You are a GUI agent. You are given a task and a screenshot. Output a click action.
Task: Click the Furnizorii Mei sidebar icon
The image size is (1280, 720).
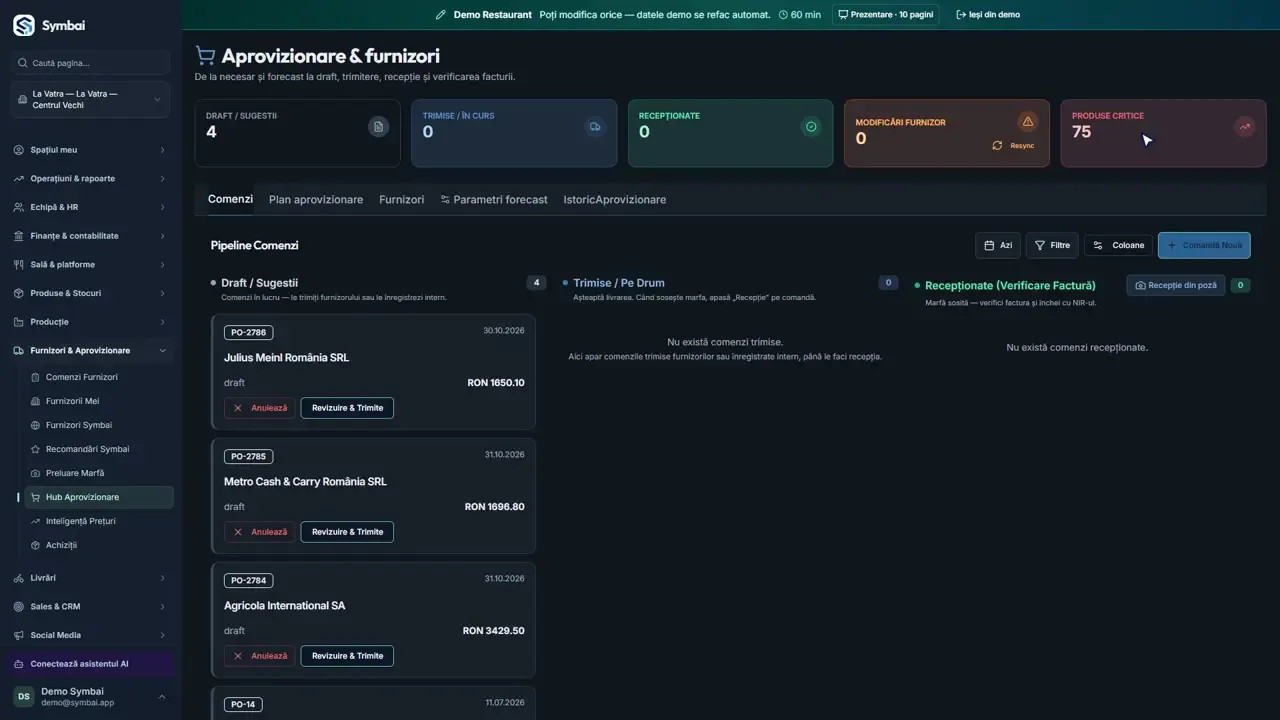tap(36, 401)
